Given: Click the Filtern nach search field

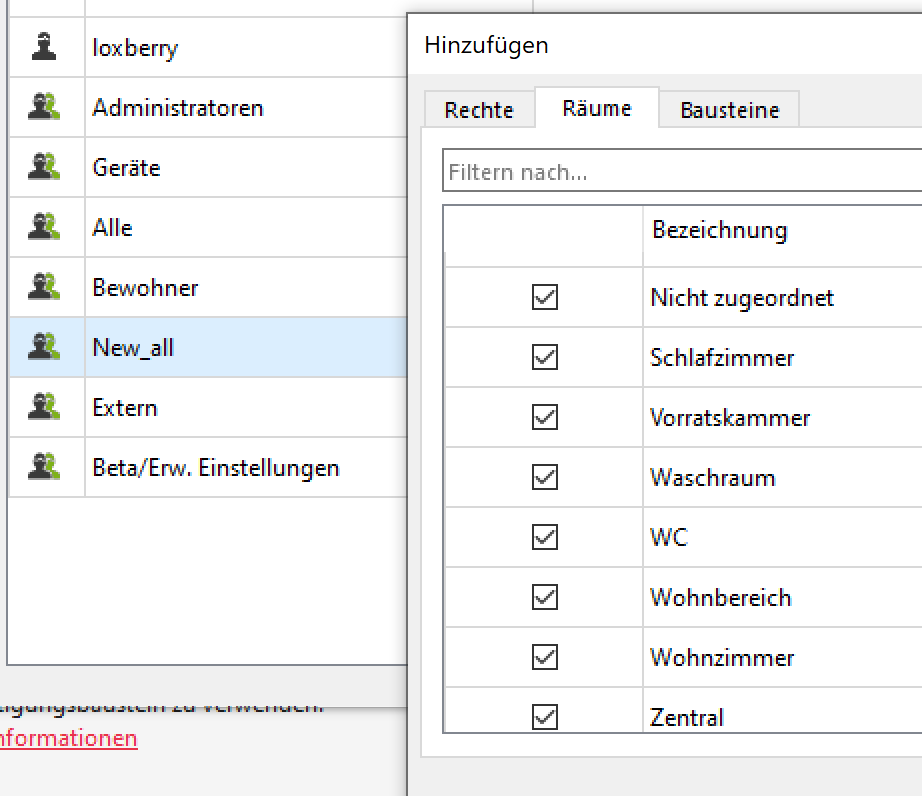Looking at the screenshot, I should coord(680,172).
